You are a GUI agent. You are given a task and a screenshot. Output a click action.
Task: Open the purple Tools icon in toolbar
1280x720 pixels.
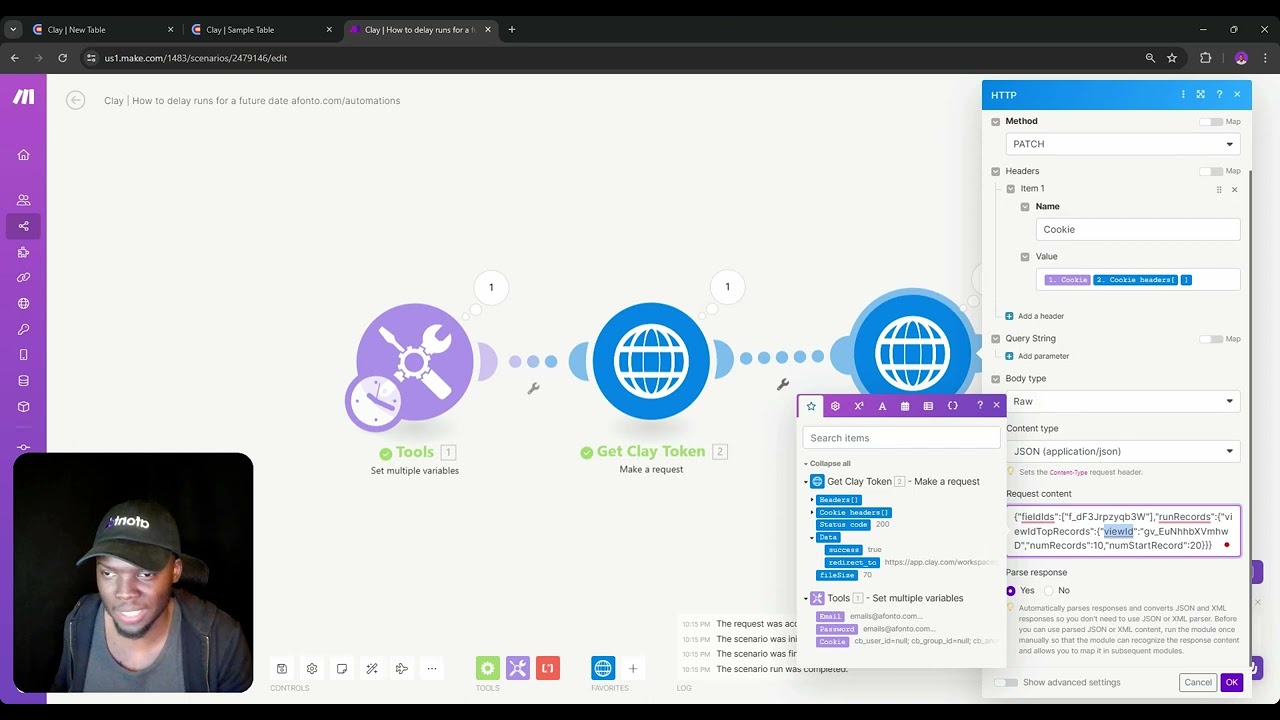click(518, 668)
